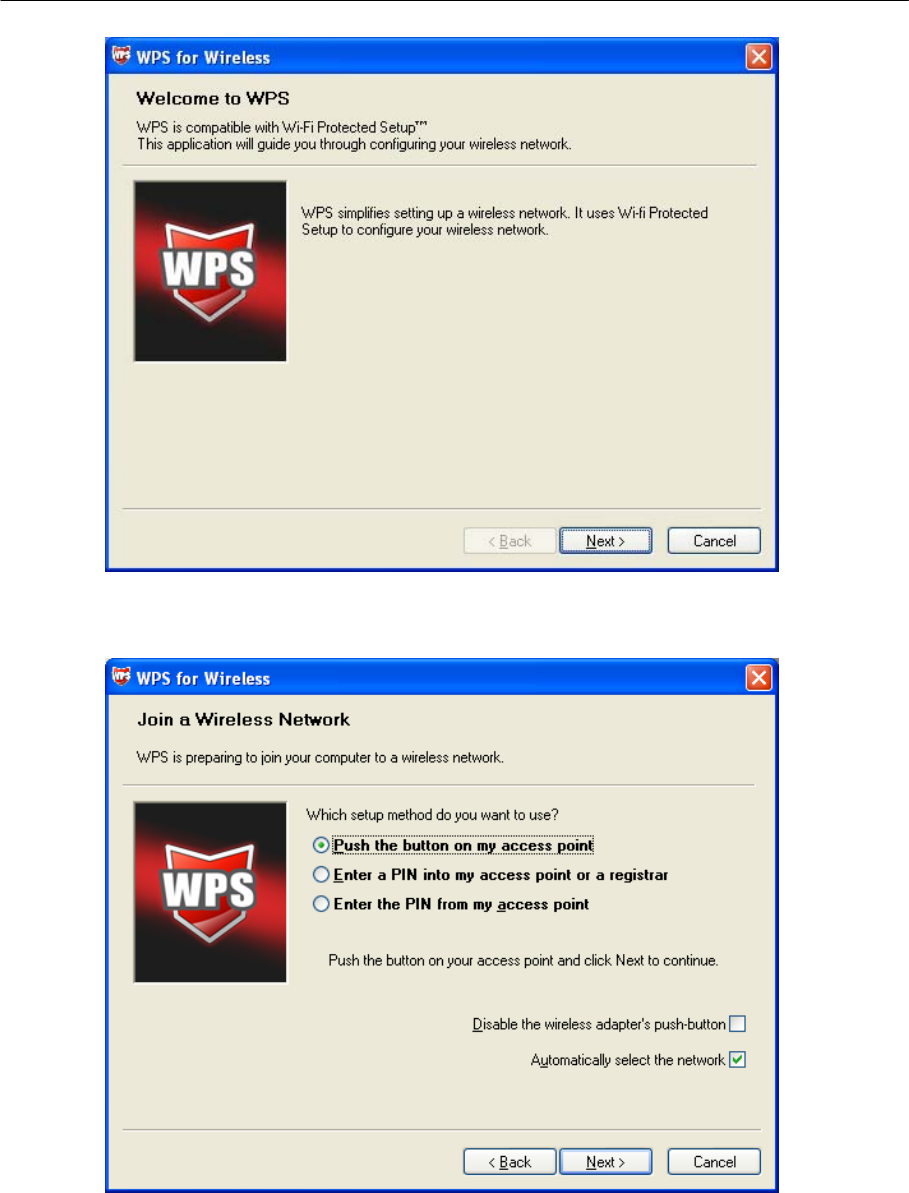Click the WPS logo image in Join a Wireless Network dialog
This screenshot has width=909, height=1193.
pos(211,892)
